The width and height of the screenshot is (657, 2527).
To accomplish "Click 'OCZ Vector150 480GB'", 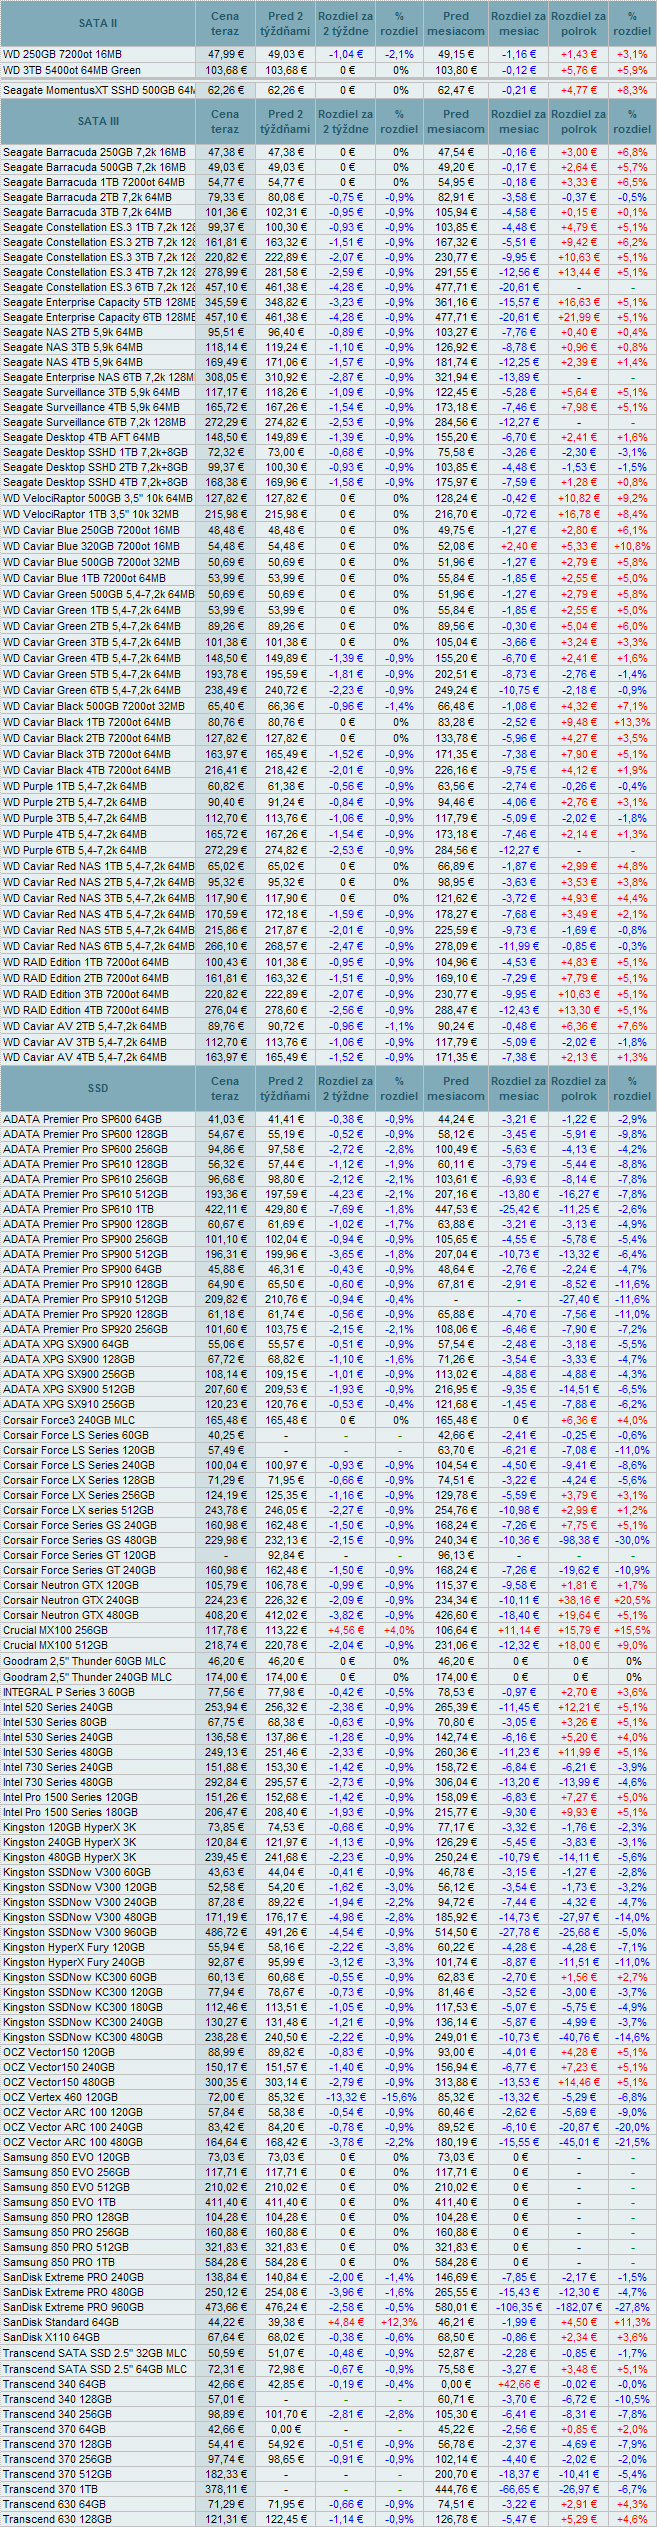I will [59, 2082].
